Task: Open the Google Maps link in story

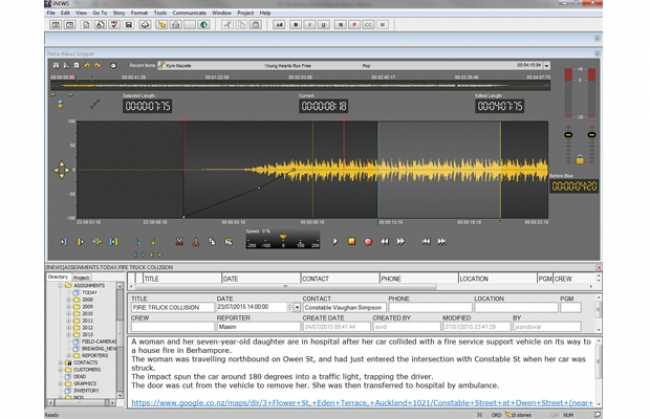Action: pyautogui.click(x=362, y=403)
